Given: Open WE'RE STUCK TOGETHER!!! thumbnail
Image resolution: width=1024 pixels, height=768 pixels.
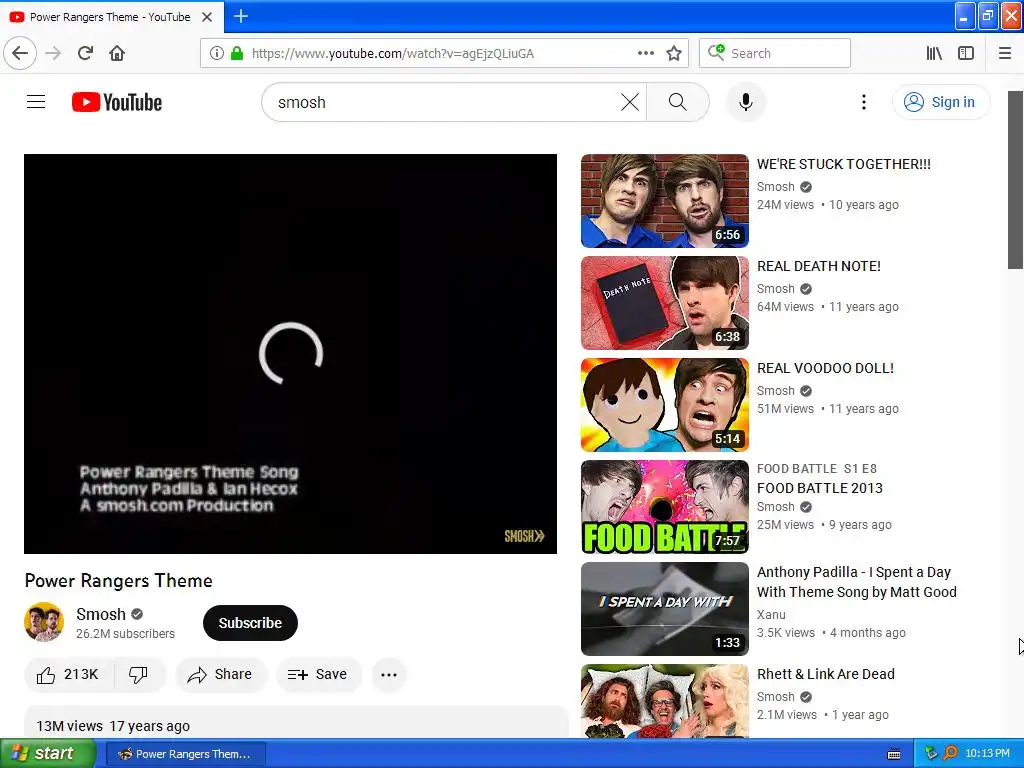Looking at the screenshot, I should point(664,200).
